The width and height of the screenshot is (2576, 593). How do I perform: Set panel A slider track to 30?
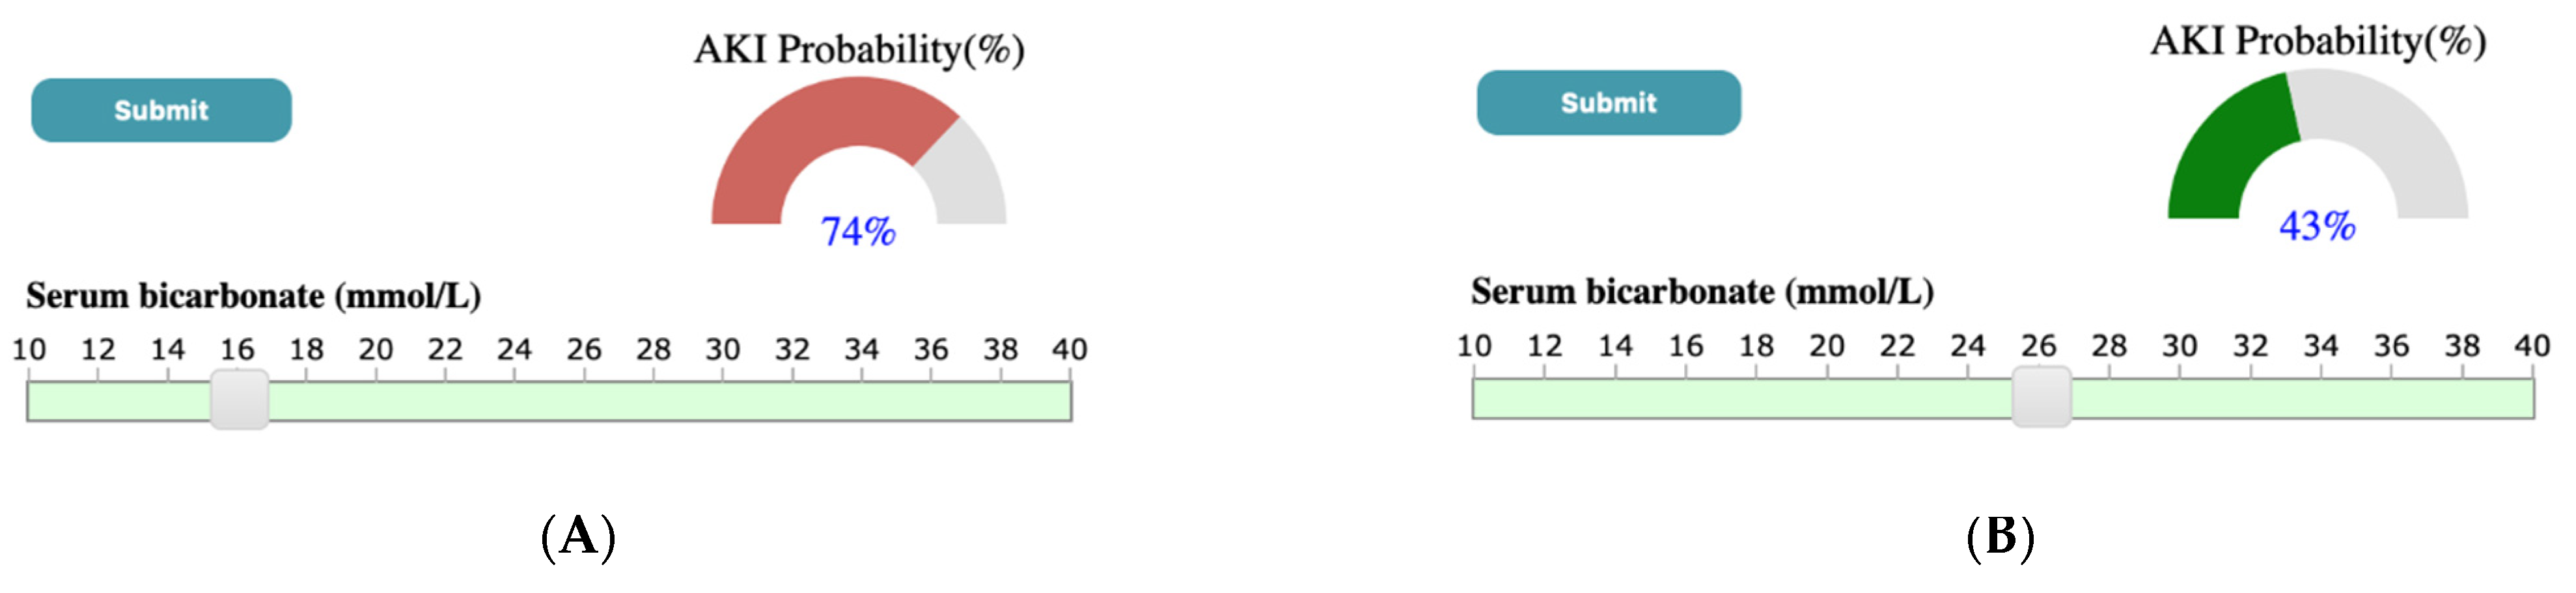pos(723,401)
